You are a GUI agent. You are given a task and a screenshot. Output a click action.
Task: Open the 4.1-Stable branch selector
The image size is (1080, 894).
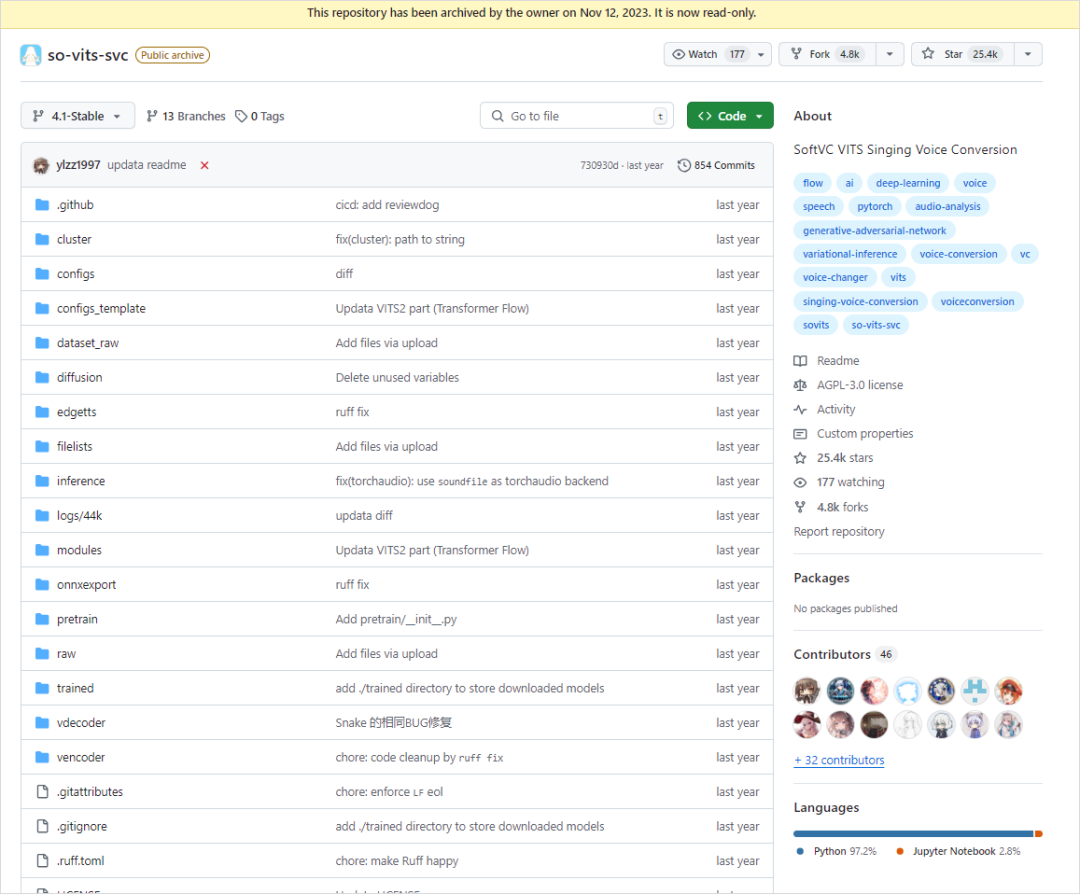point(78,116)
